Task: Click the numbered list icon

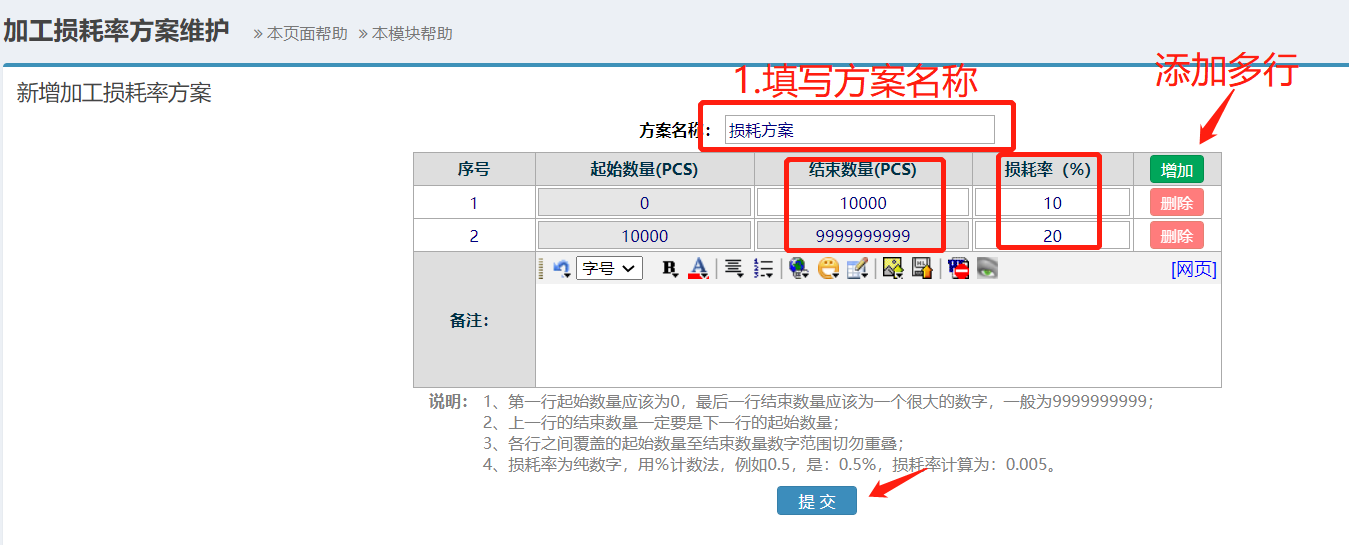Action: tap(763, 268)
